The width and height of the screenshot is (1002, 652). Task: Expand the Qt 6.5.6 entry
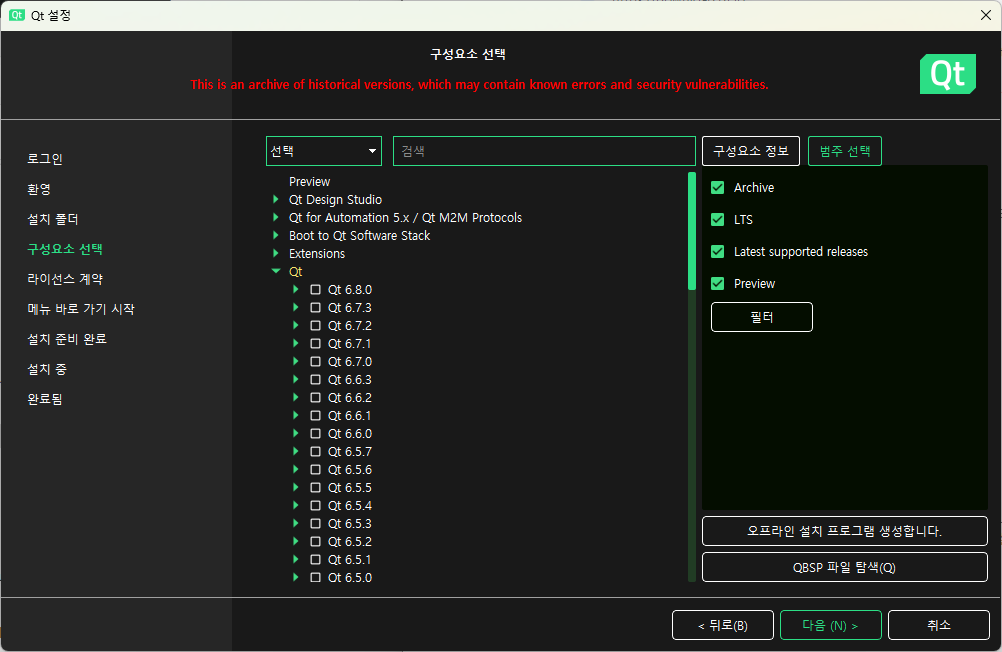(x=295, y=469)
